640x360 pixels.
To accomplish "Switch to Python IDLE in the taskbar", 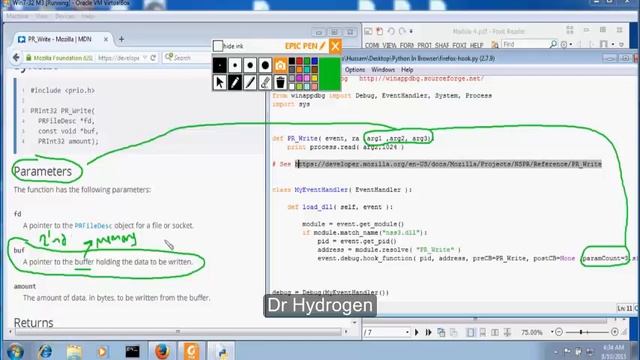I will pyautogui.click(x=222, y=351).
